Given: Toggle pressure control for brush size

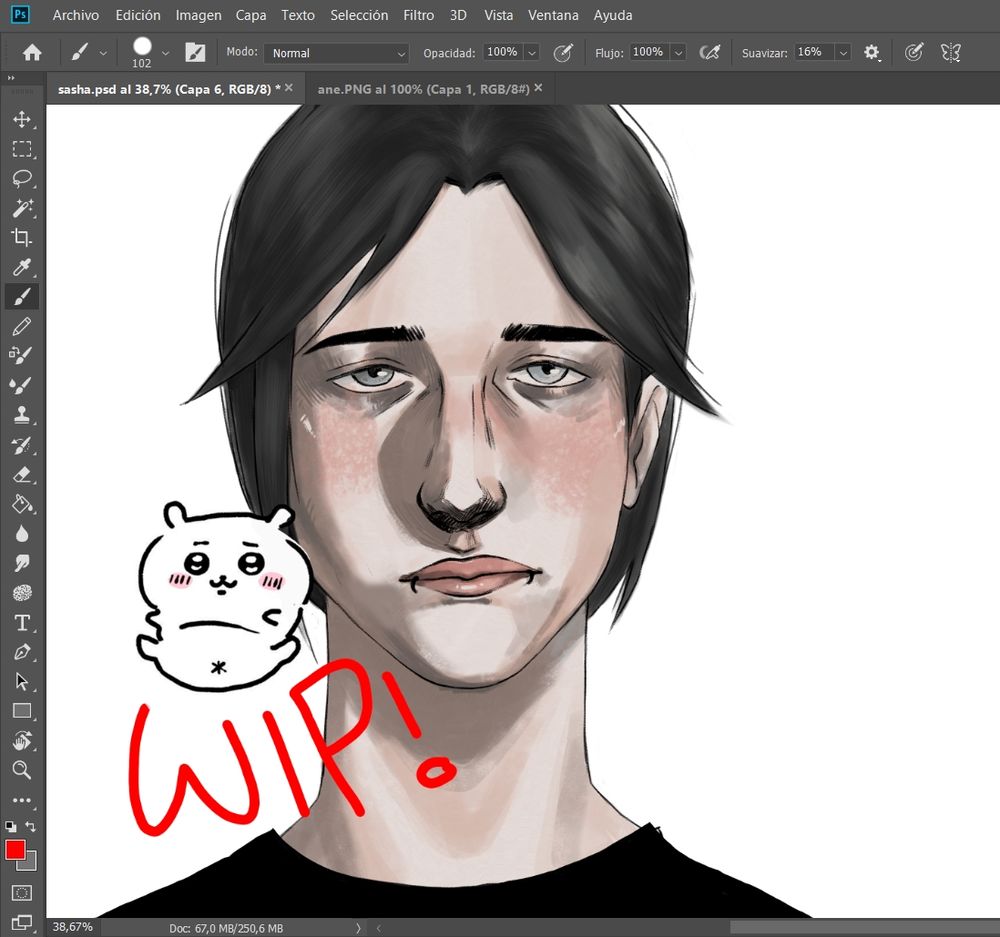Looking at the screenshot, I should [x=914, y=52].
